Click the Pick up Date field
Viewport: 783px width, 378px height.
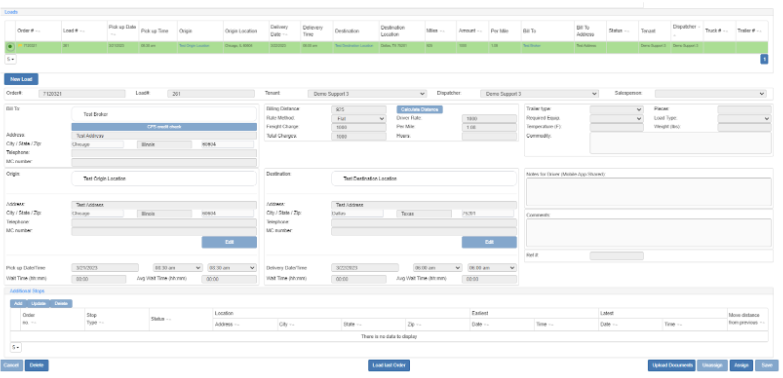pos(105,268)
